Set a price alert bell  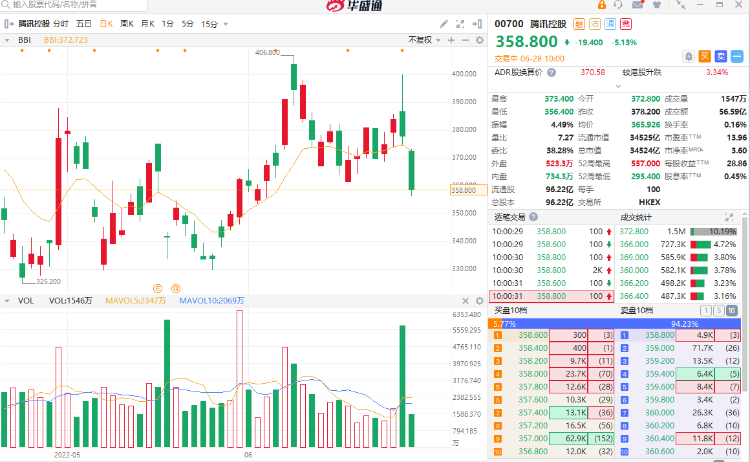click(x=688, y=57)
